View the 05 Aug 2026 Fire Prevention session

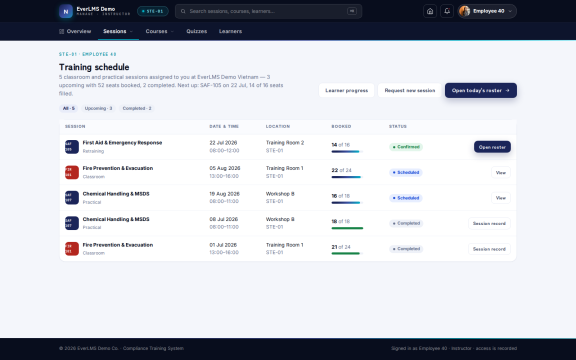(501, 173)
